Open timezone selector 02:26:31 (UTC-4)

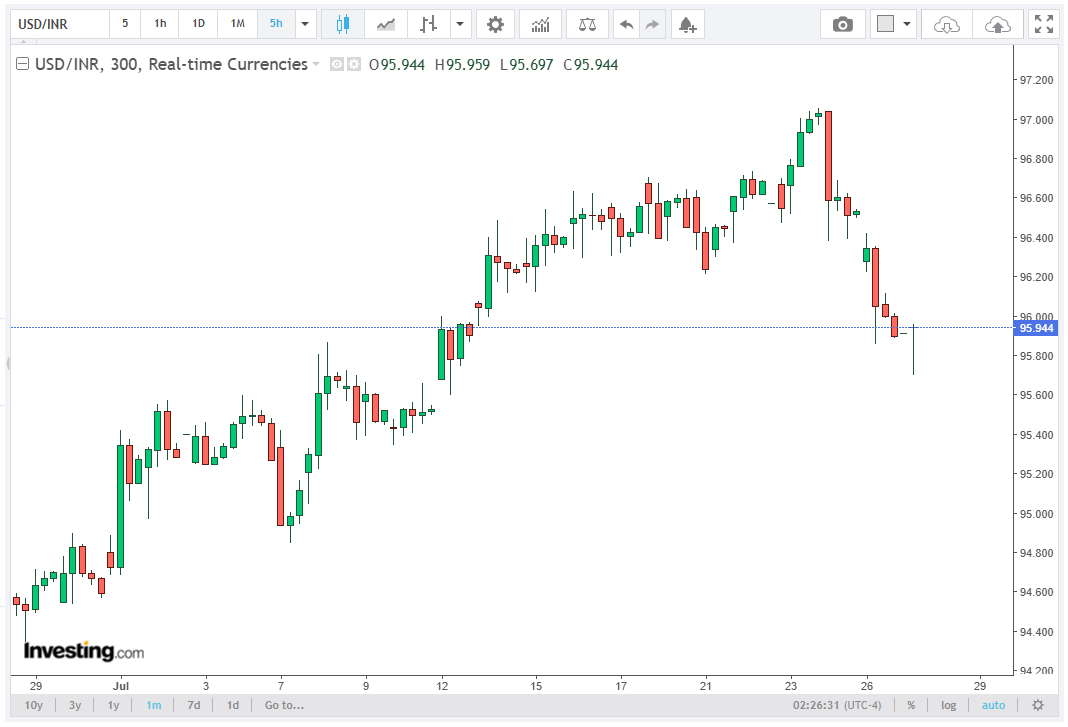point(836,705)
